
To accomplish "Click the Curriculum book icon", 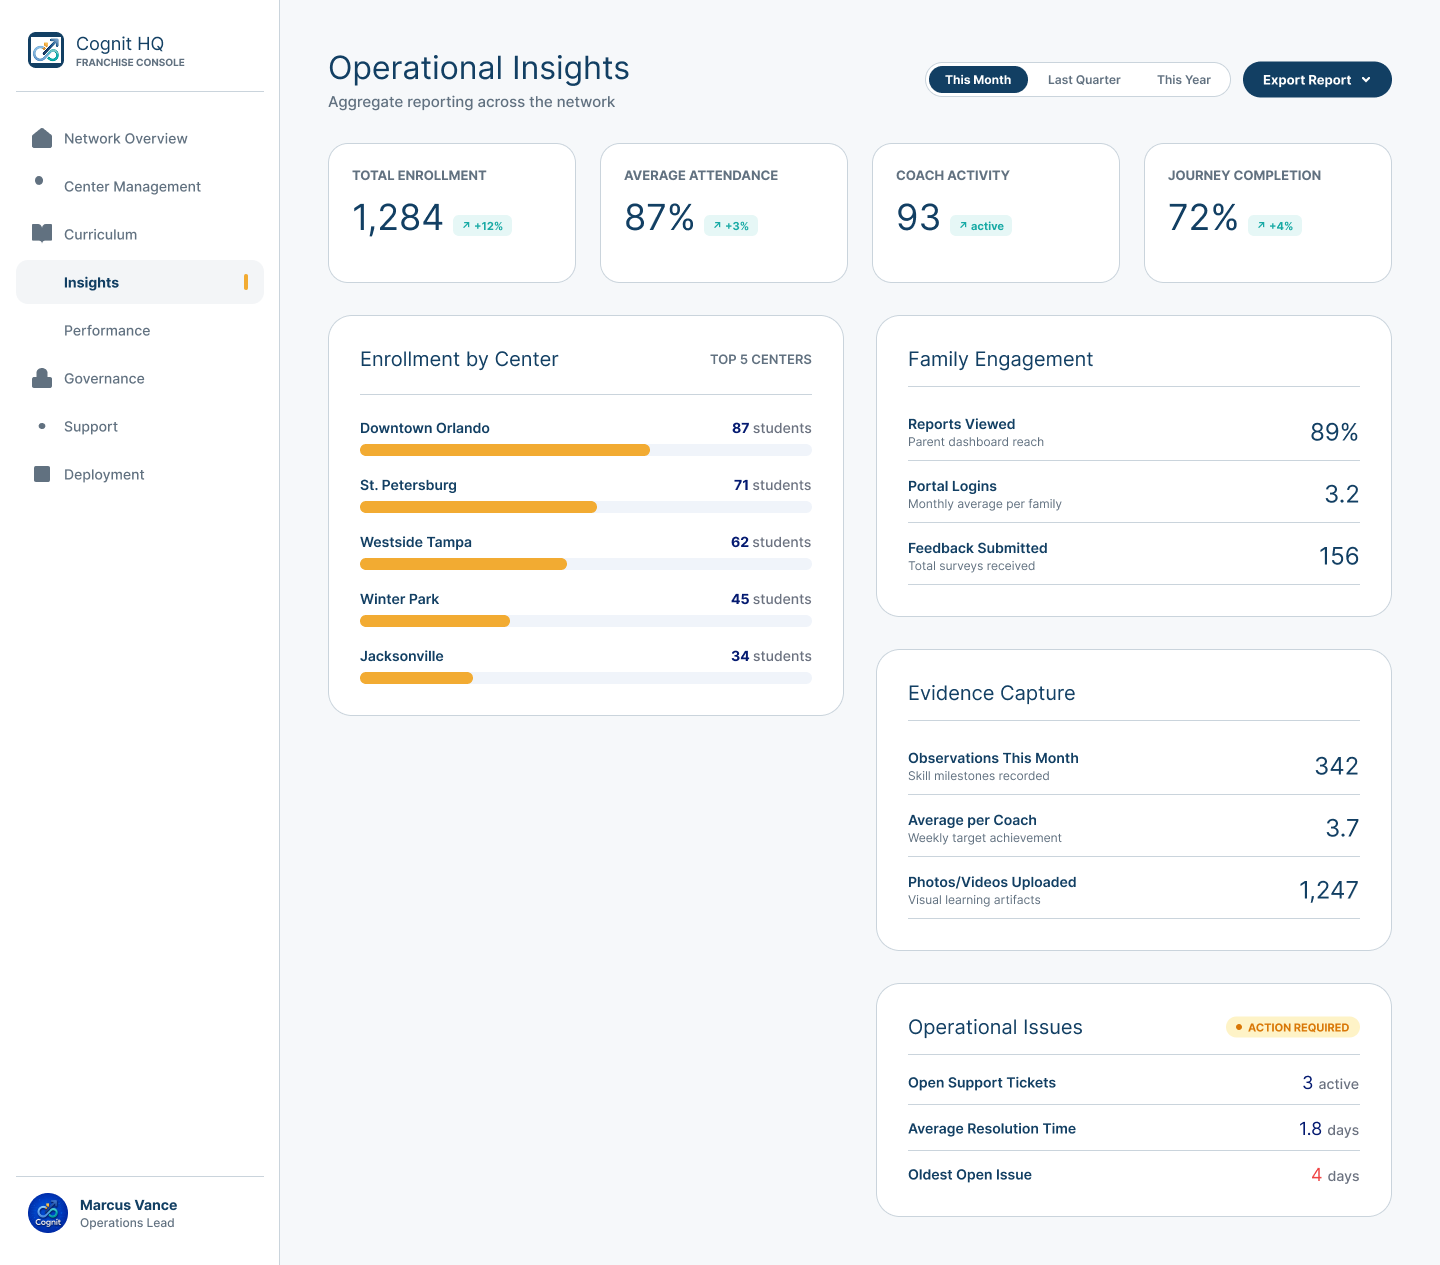I will (x=42, y=234).
